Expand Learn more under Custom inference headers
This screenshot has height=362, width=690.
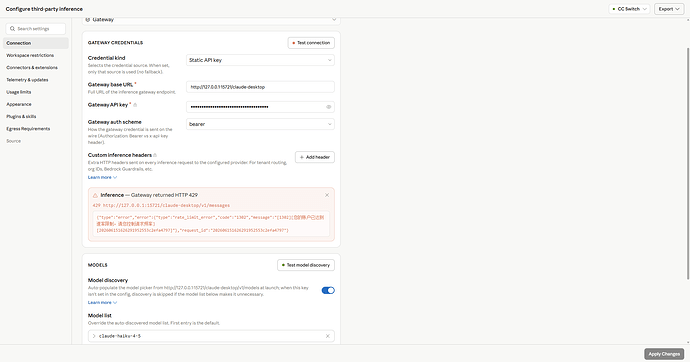click(x=102, y=177)
